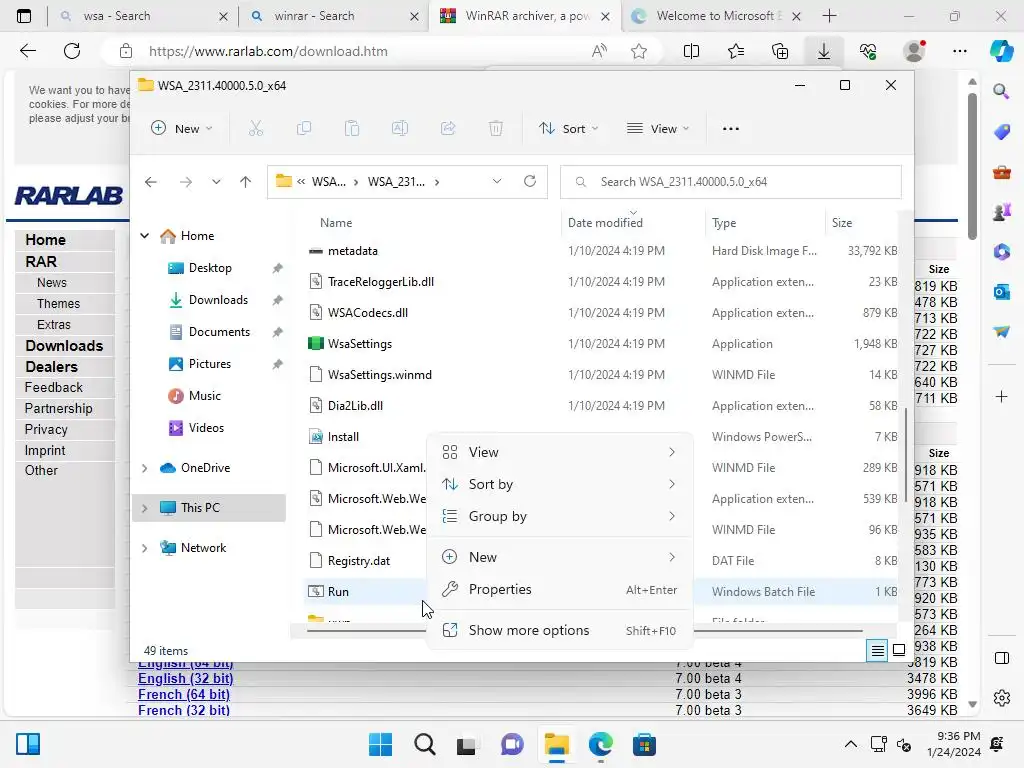
Task: Click the Edge page vertical scrollbar
Action: [x=972, y=167]
